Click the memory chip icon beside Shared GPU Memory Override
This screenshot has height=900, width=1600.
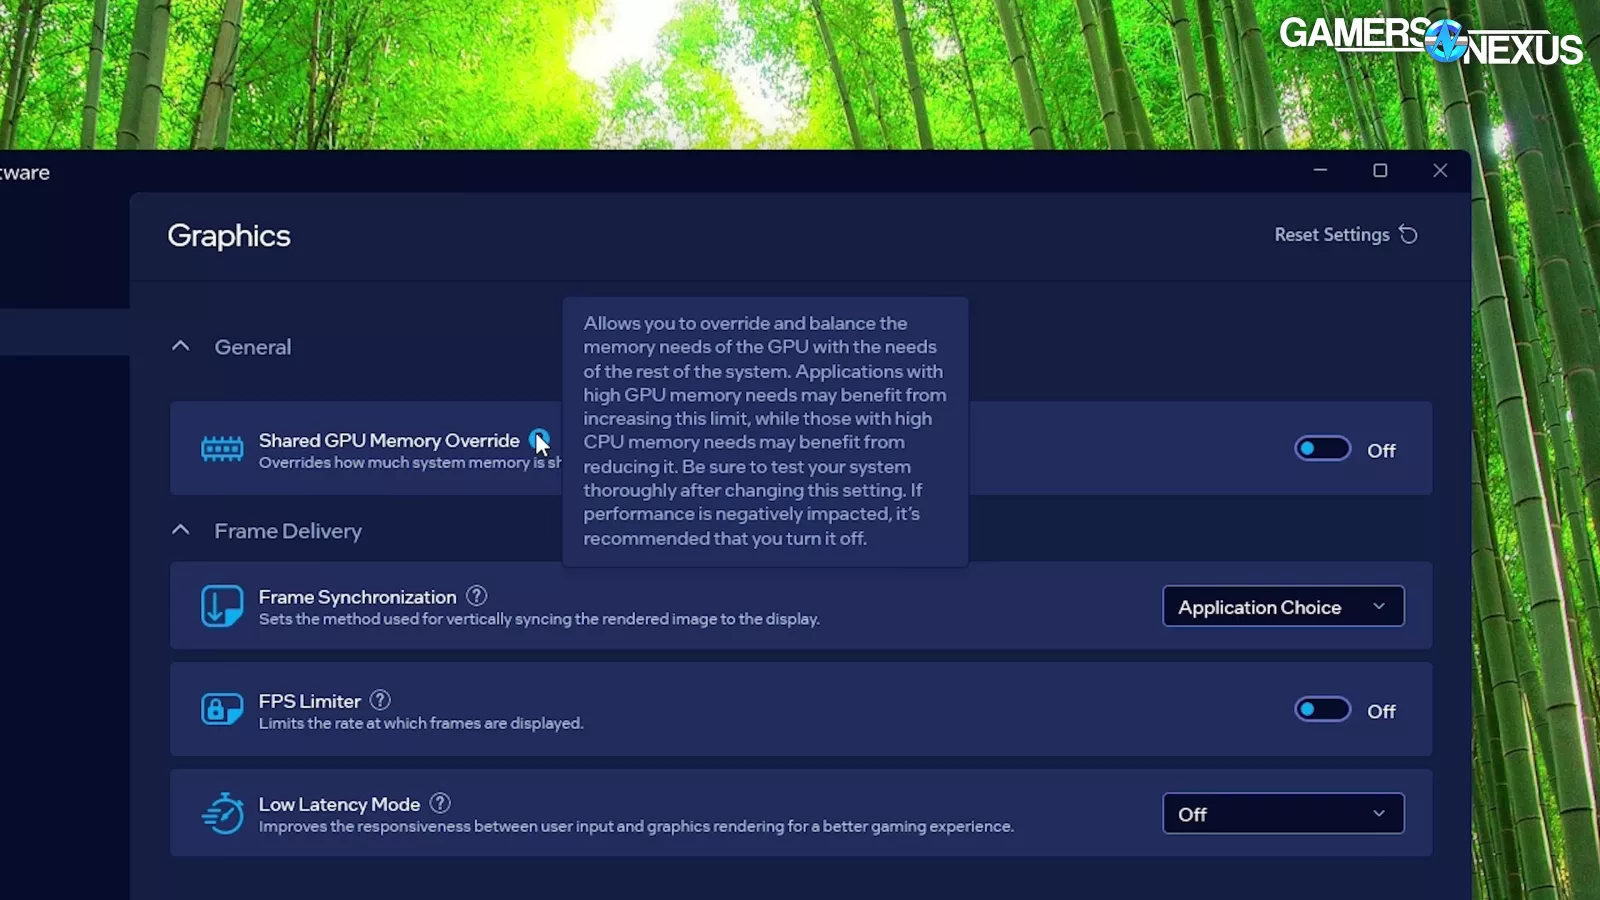(x=222, y=448)
